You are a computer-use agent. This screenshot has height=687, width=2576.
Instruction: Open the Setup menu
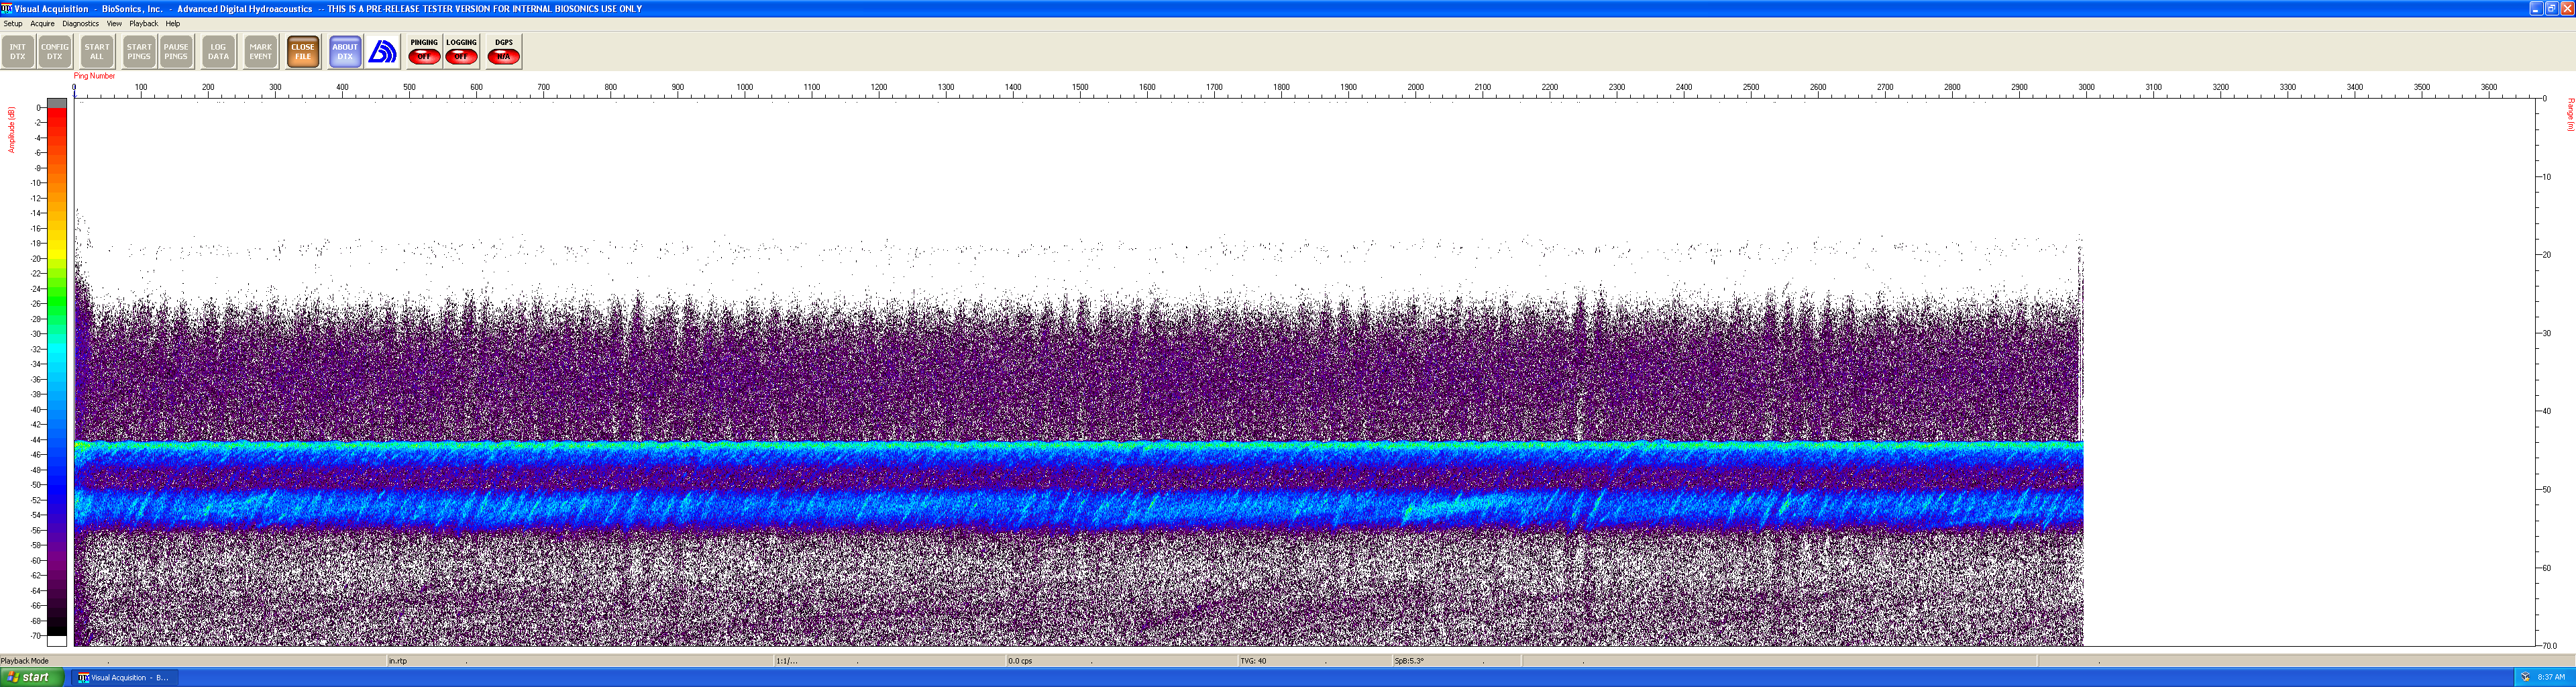coord(13,23)
